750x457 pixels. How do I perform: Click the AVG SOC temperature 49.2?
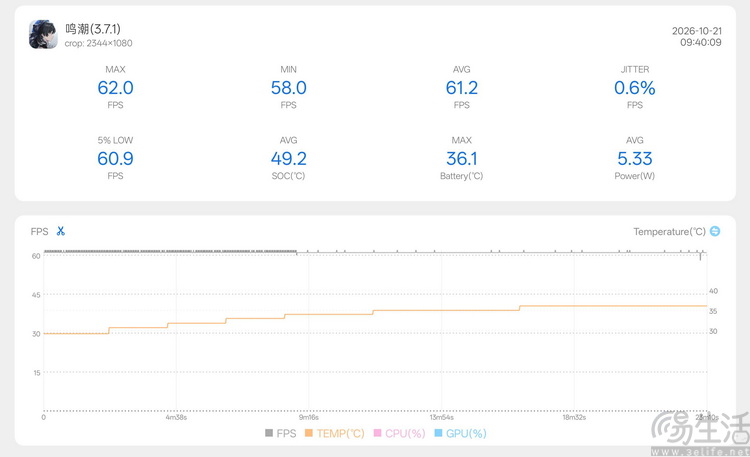pos(288,158)
